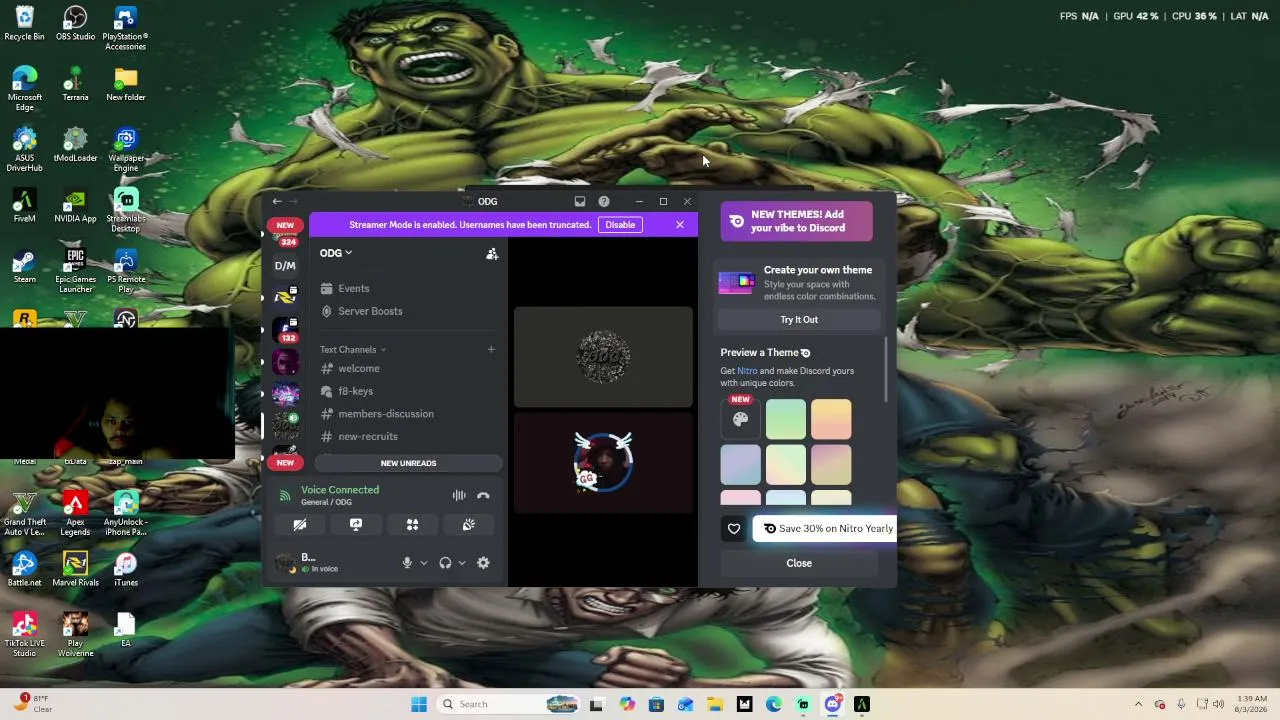Show hidden system tray icons
Screen dimensions: 1280x720
pos(1138,704)
